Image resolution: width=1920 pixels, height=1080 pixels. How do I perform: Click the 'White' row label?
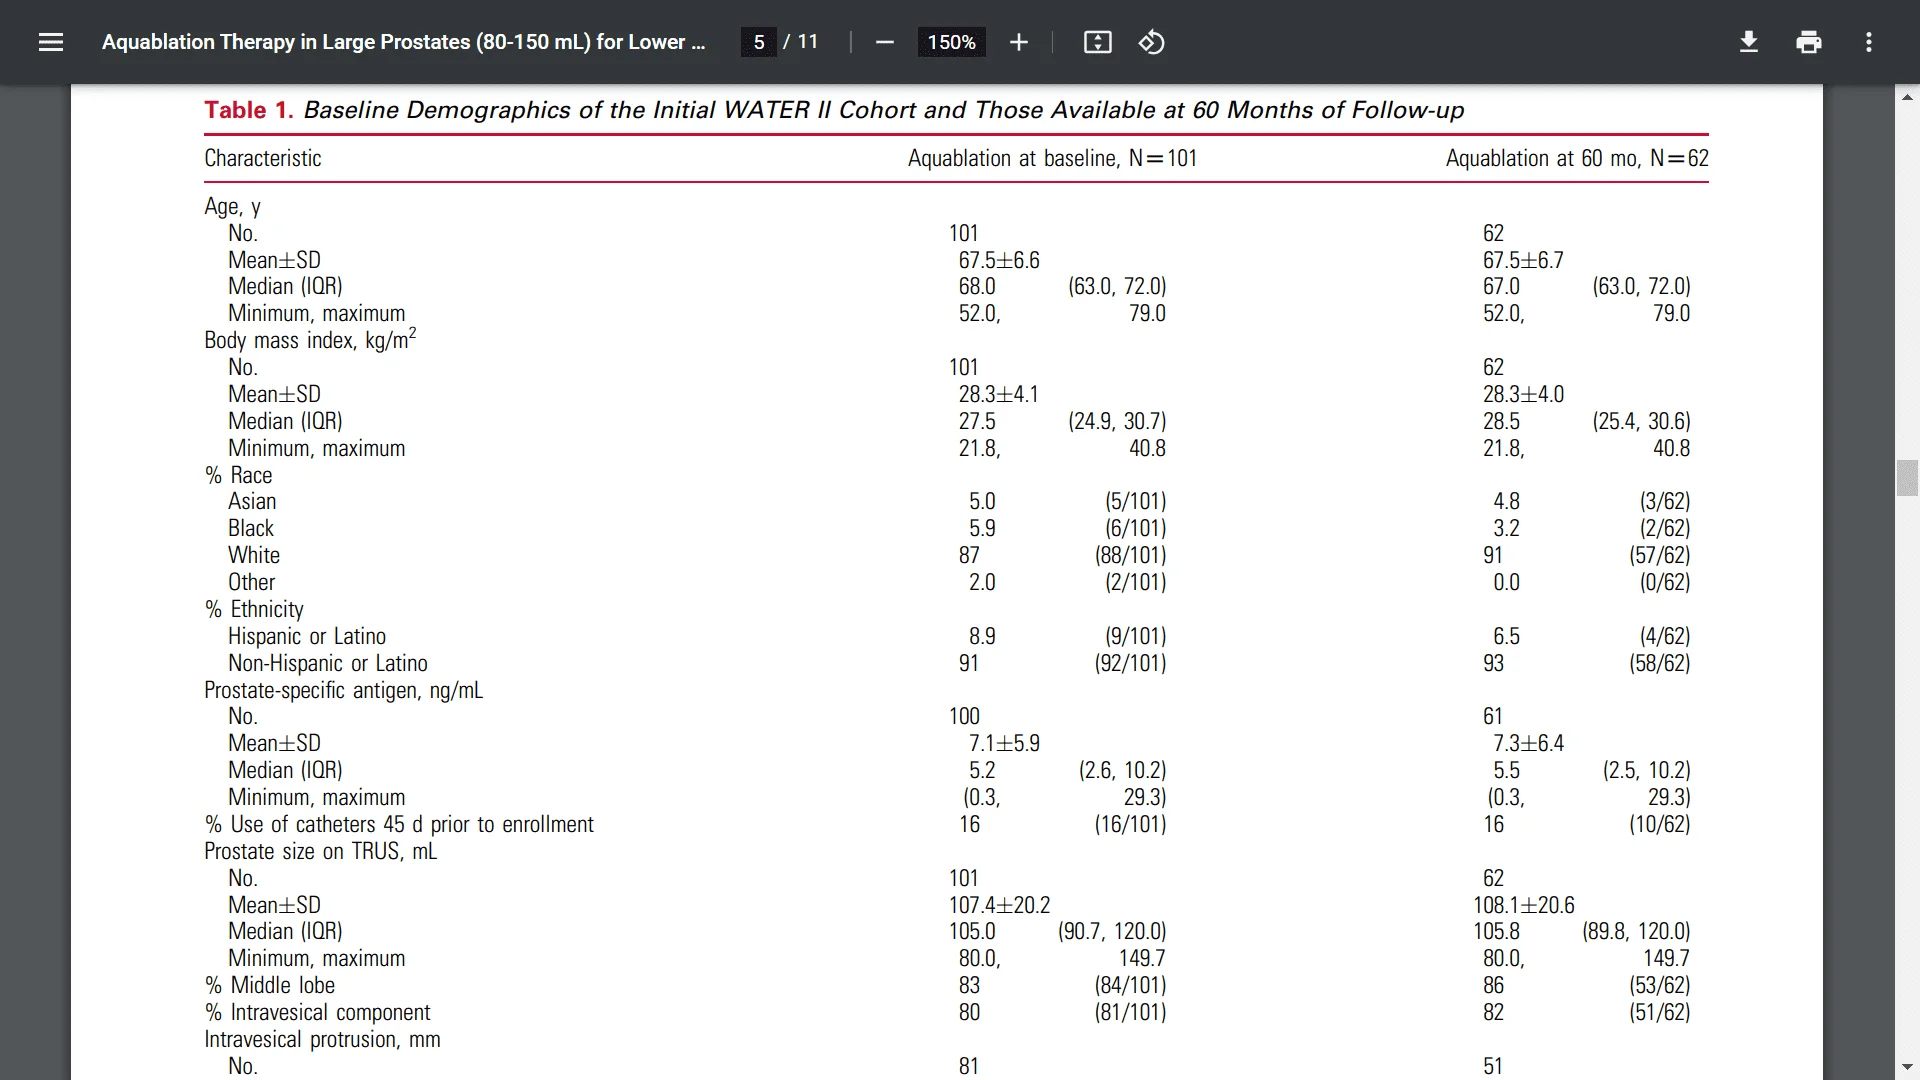tap(254, 556)
